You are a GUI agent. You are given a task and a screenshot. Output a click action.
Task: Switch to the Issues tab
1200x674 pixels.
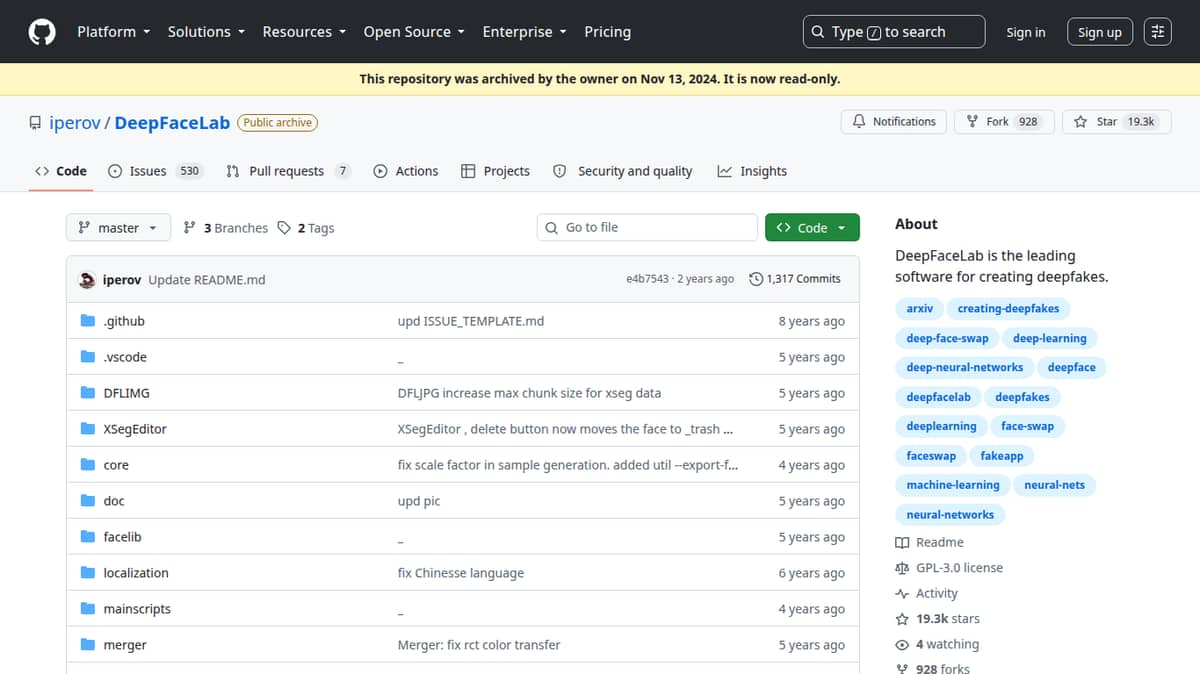[x=155, y=171]
